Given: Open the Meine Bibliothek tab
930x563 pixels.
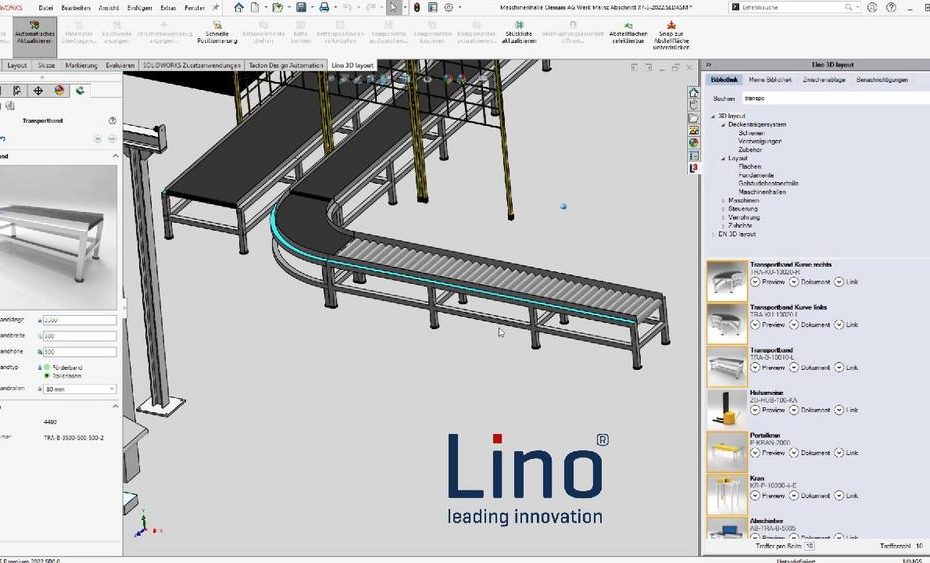Looking at the screenshot, I should [x=770, y=79].
